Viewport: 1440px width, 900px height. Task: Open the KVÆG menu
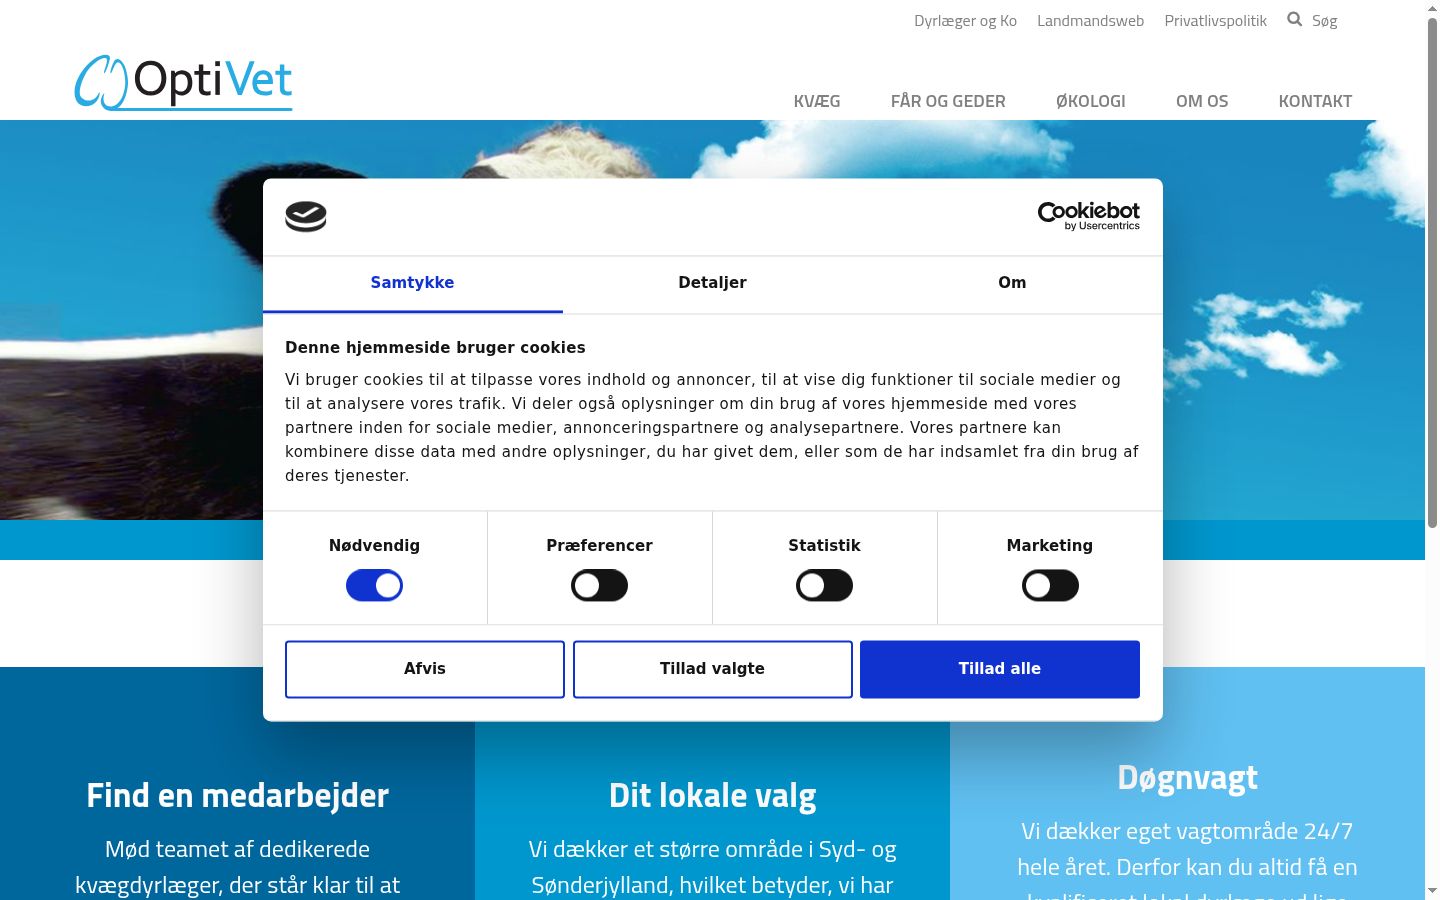pos(817,101)
